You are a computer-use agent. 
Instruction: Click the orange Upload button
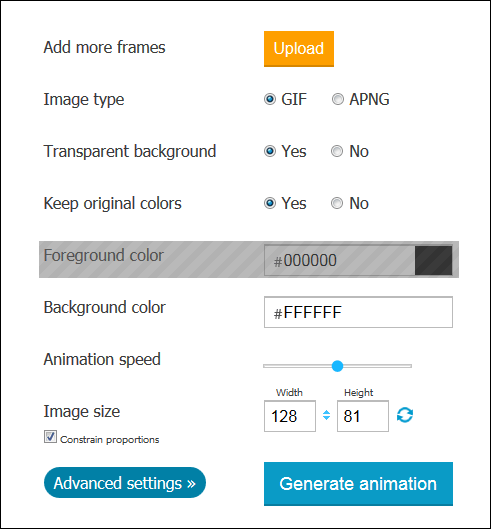click(299, 49)
